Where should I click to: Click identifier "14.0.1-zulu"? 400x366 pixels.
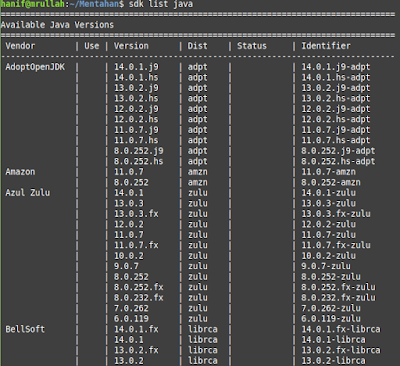(328, 193)
